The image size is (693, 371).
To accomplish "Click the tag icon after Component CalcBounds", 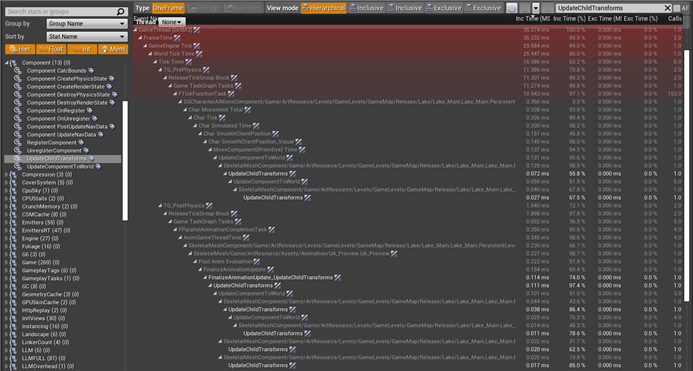I will pos(91,70).
